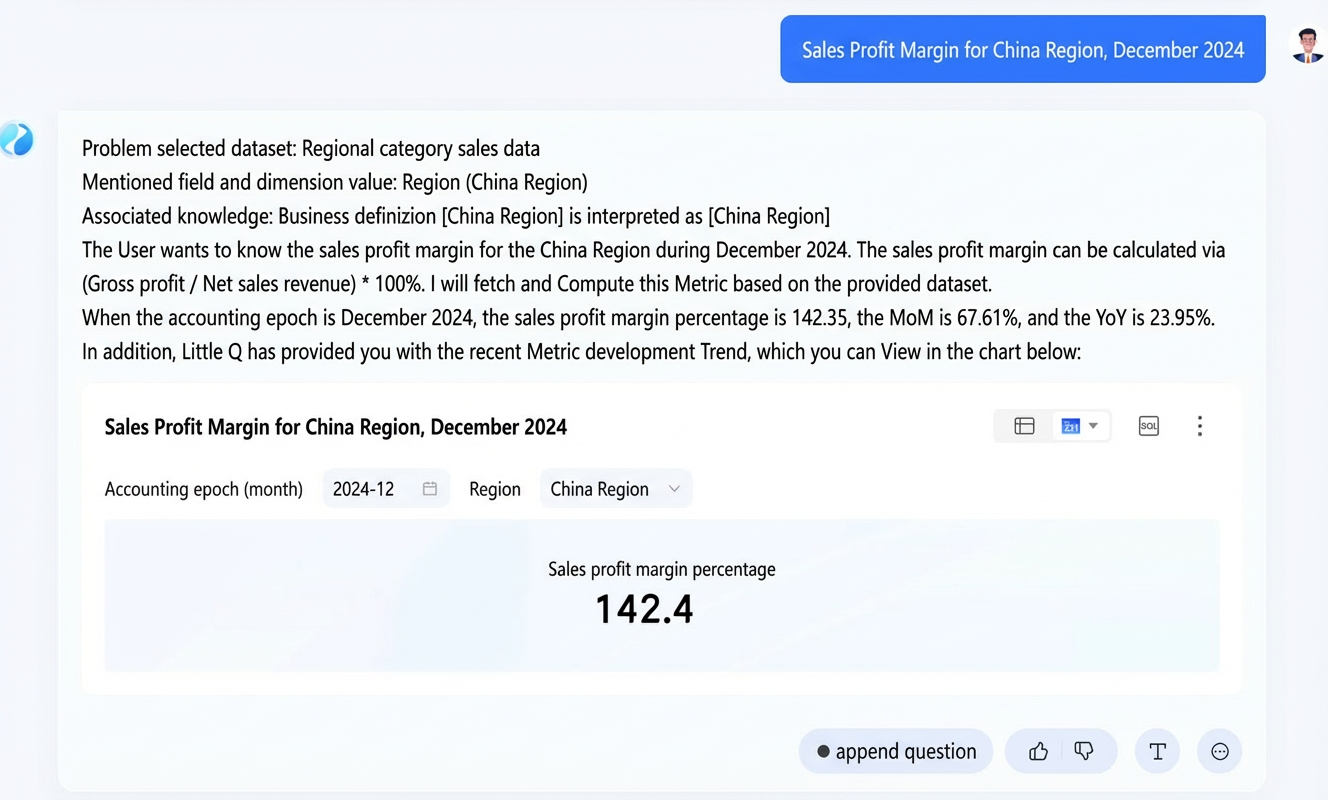Screen dimensions: 1328x800
Task: Open the circled ellipsis more options
Action: click(x=1220, y=751)
